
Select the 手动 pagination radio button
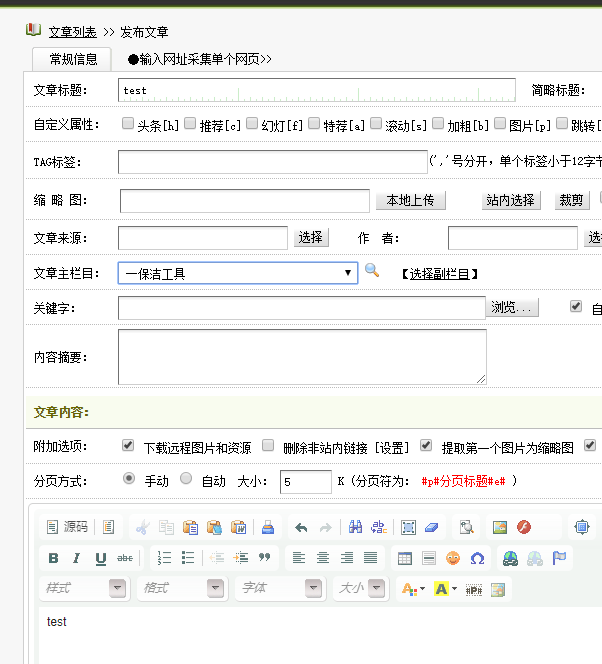click(x=129, y=479)
